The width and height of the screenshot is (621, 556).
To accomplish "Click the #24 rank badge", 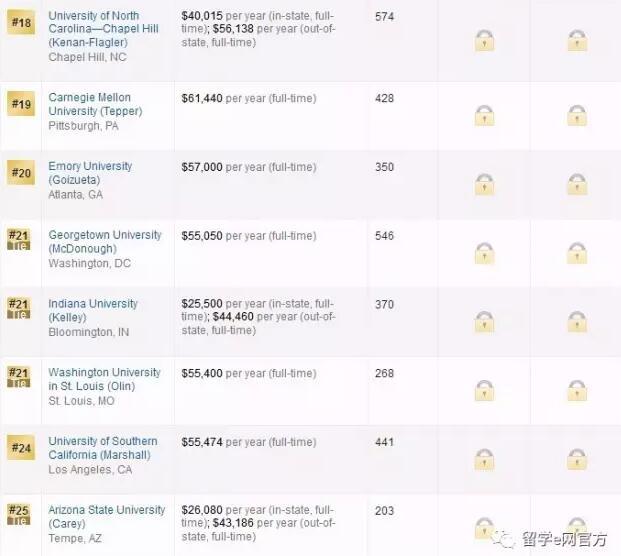I will click(21, 447).
